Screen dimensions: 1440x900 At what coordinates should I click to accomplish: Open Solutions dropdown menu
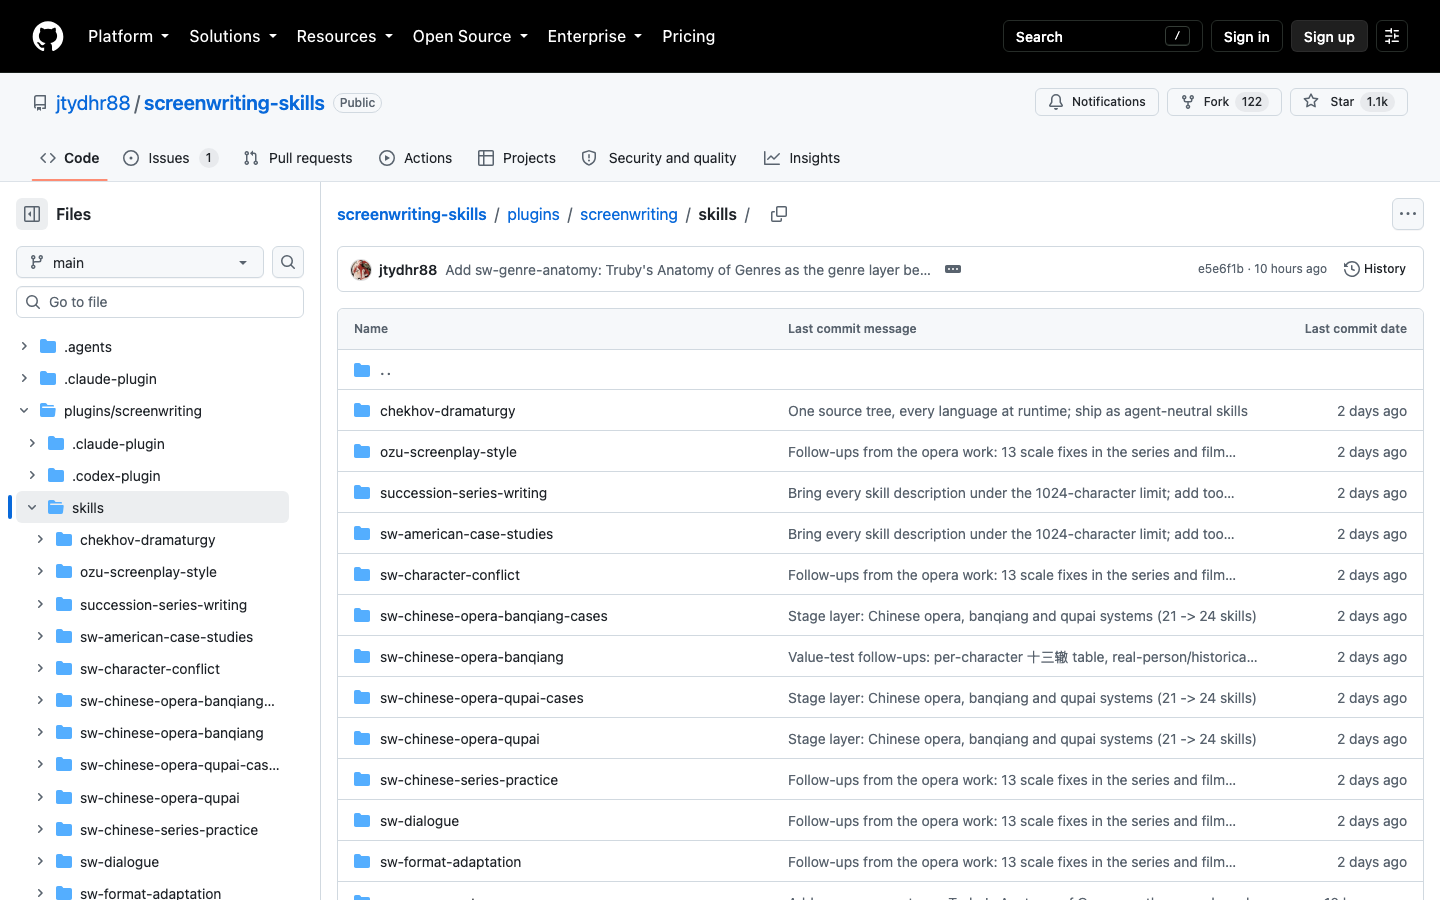click(x=233, y=36)
